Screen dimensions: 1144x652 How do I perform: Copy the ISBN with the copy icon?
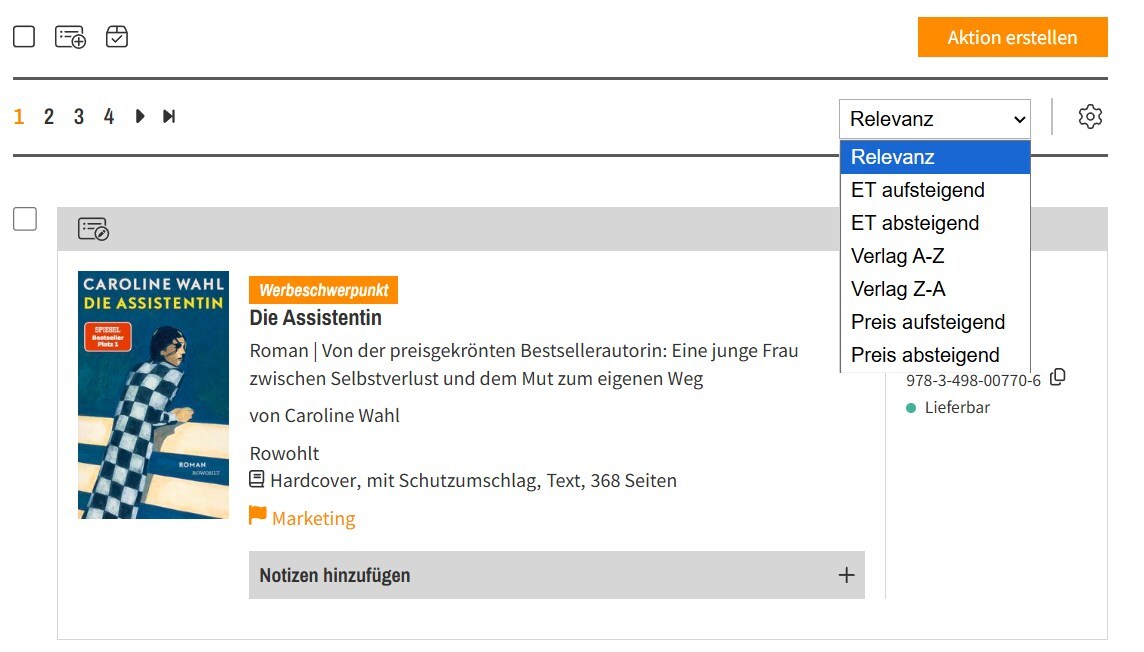[x=1058, y=377]
